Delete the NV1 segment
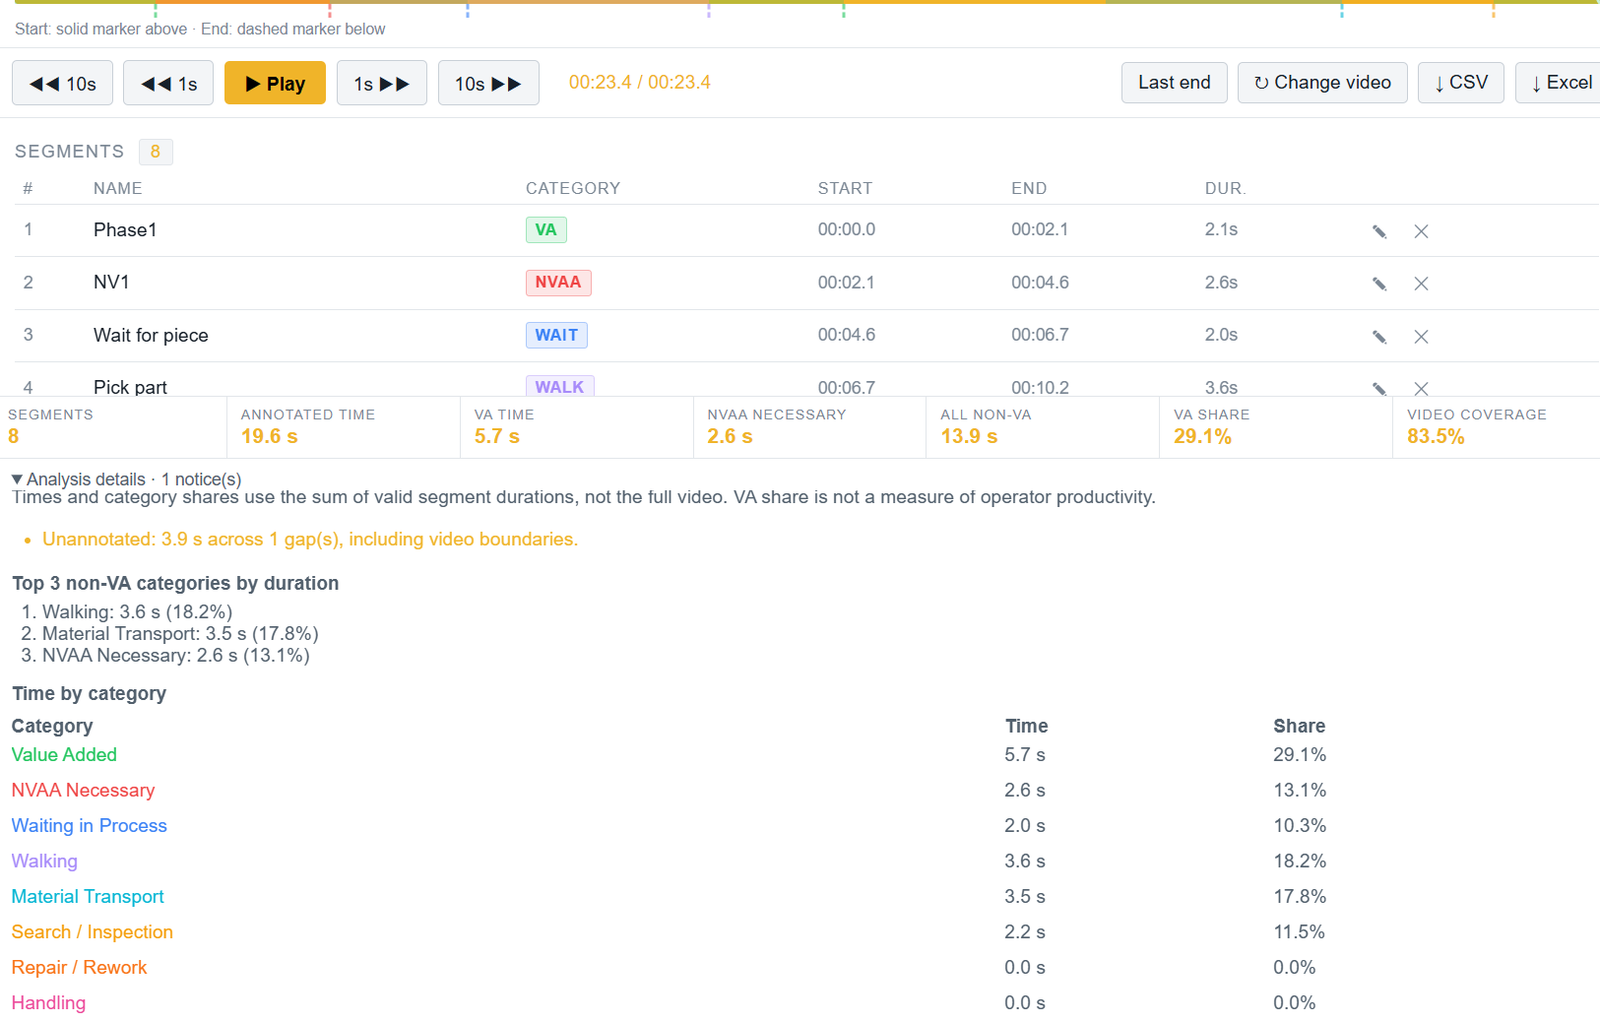 1421,284
